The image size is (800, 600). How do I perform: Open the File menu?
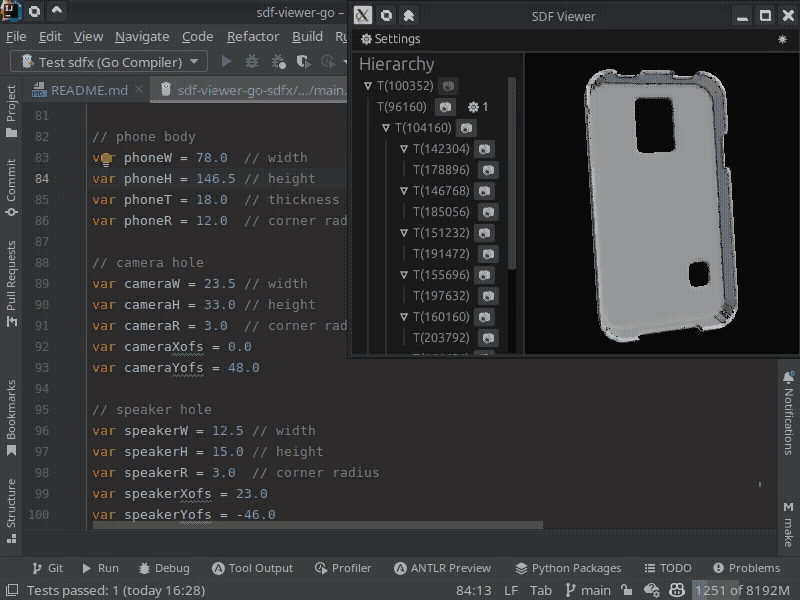coord(16,37)
